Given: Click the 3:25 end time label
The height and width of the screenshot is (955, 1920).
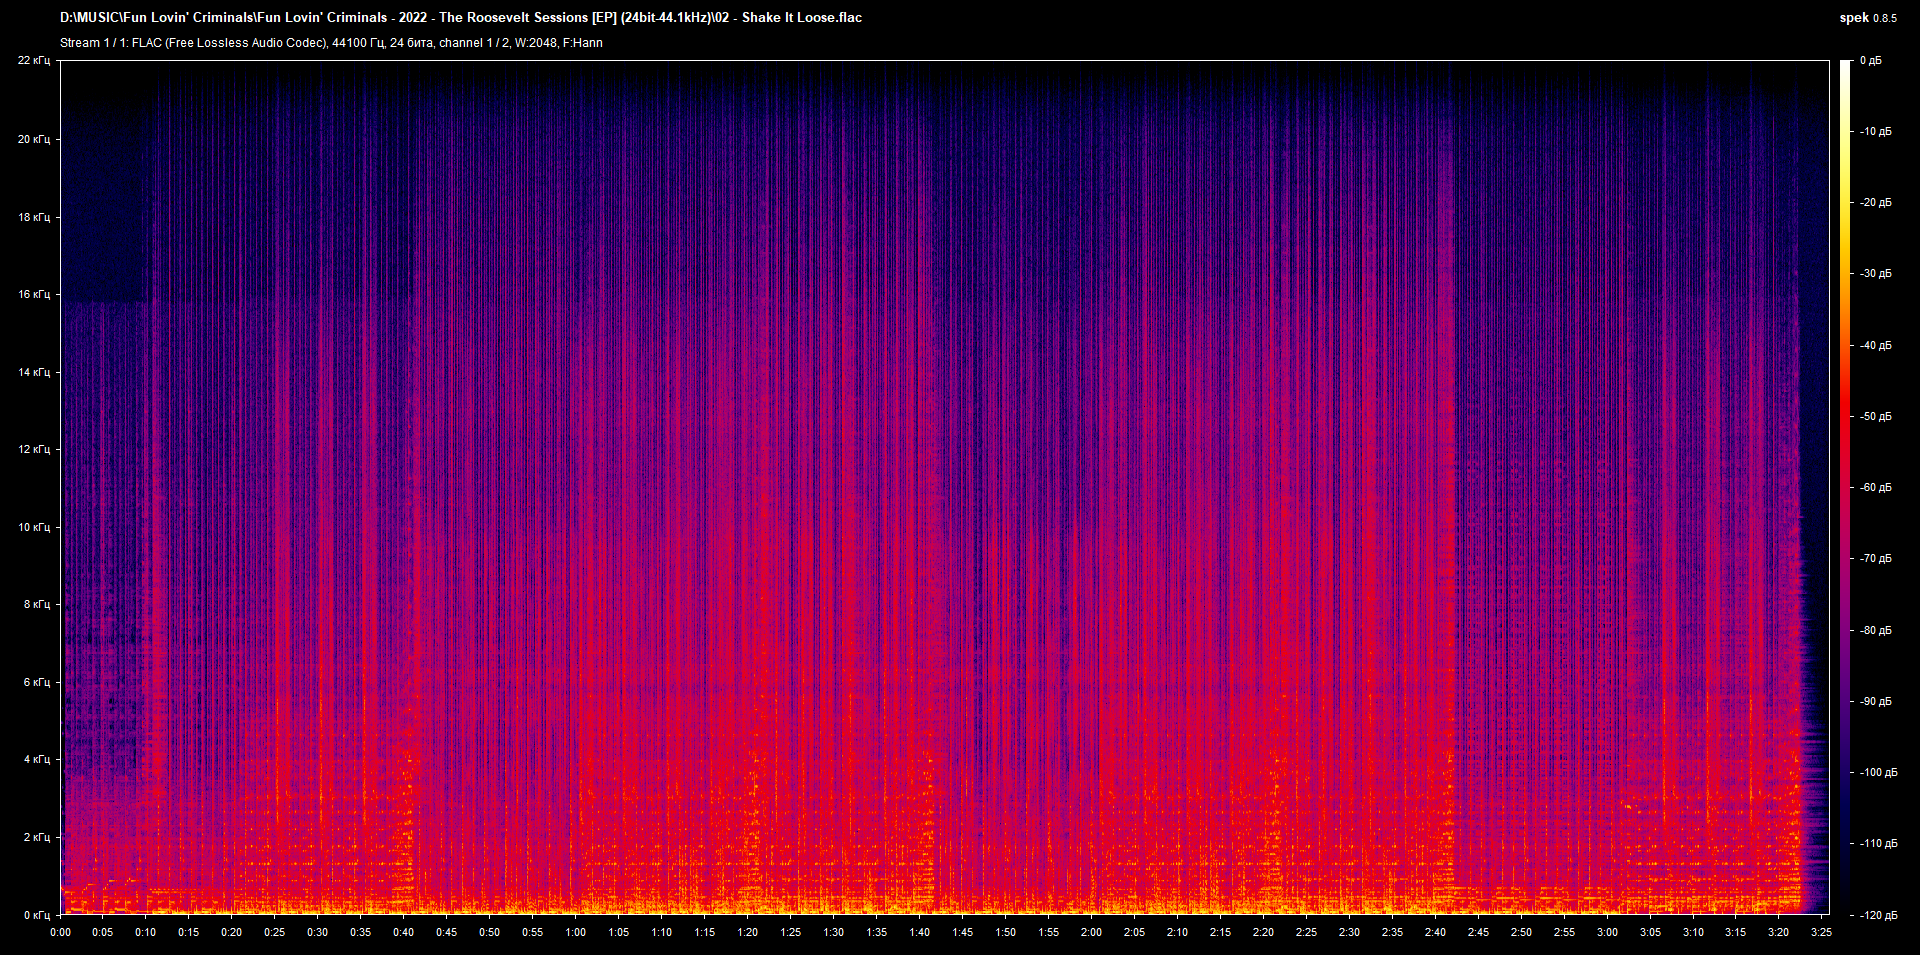Looking at the screenshot, I should (x=1821, y=932).
